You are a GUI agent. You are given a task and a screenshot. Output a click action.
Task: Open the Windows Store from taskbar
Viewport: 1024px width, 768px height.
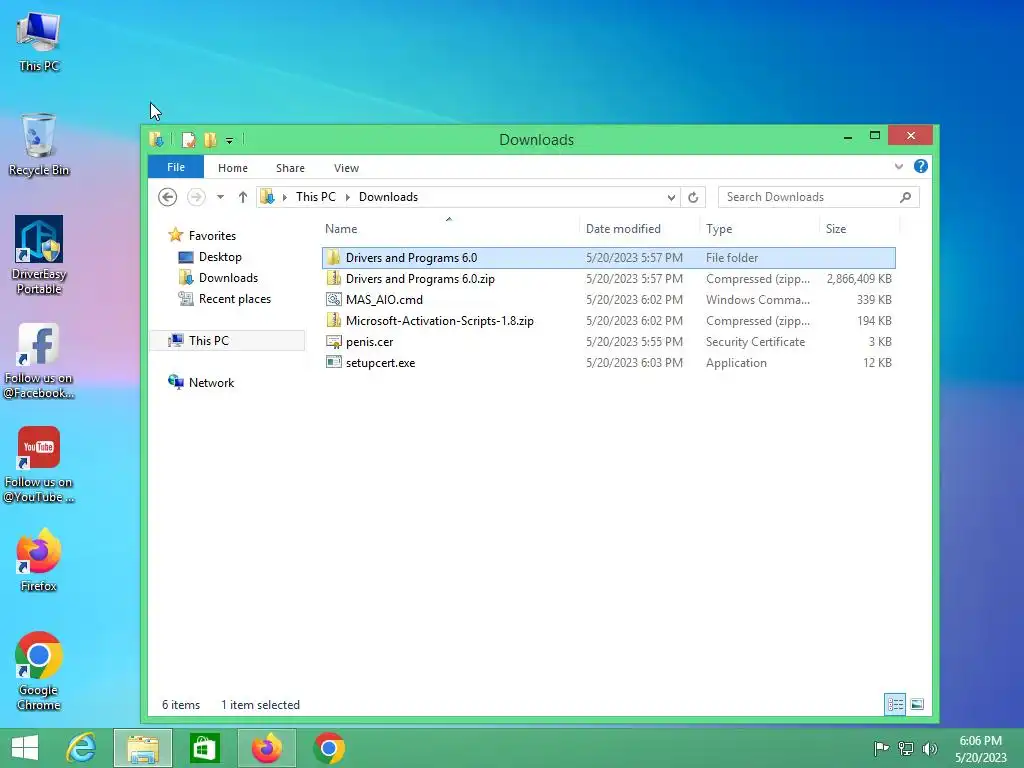[204, 748]
